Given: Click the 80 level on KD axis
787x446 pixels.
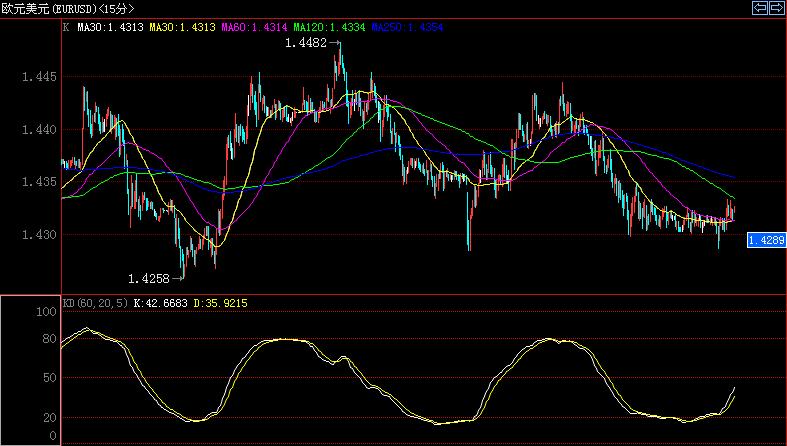Looking at the screenshot, I should tap(50, 339).
